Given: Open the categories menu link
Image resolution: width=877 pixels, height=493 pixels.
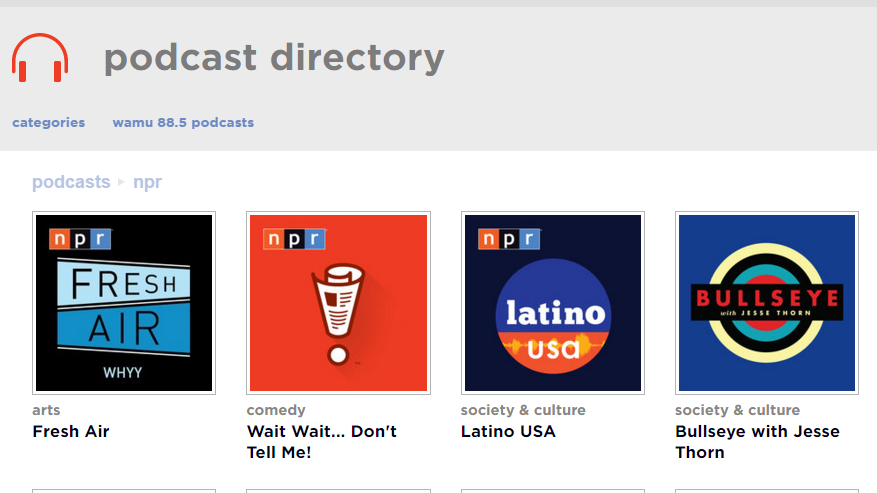Looking at the screenshot, I should coord(48,123).
